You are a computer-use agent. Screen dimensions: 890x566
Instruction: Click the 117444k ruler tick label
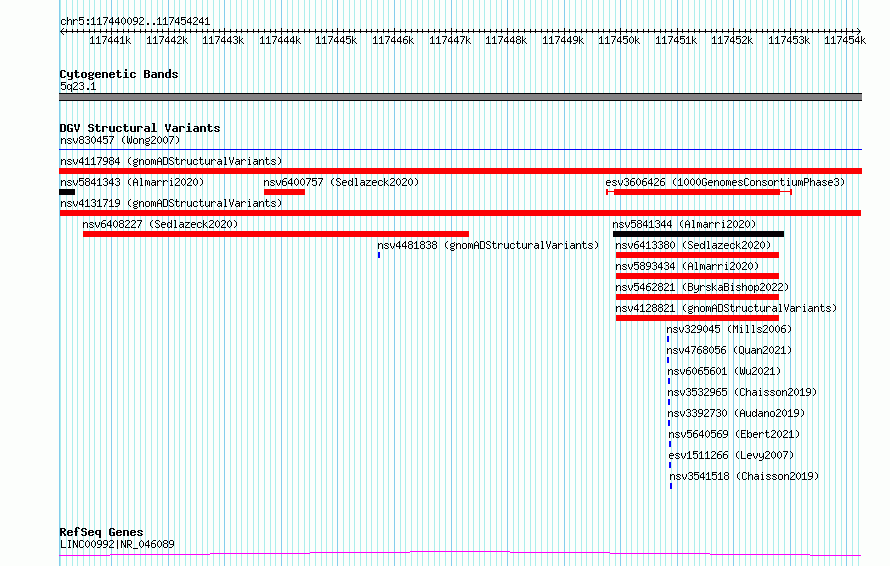280,40
